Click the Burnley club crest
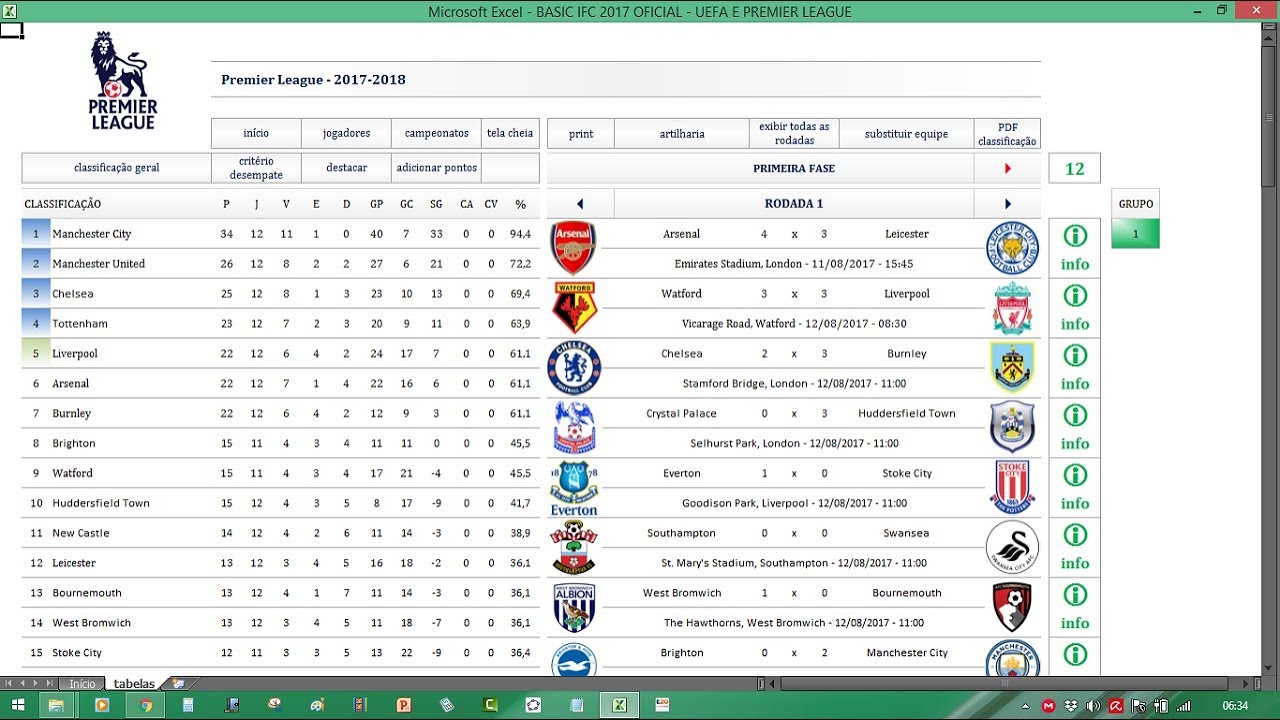The image size is (1280, 720). pyautogui.click(x=1012, y=367)
